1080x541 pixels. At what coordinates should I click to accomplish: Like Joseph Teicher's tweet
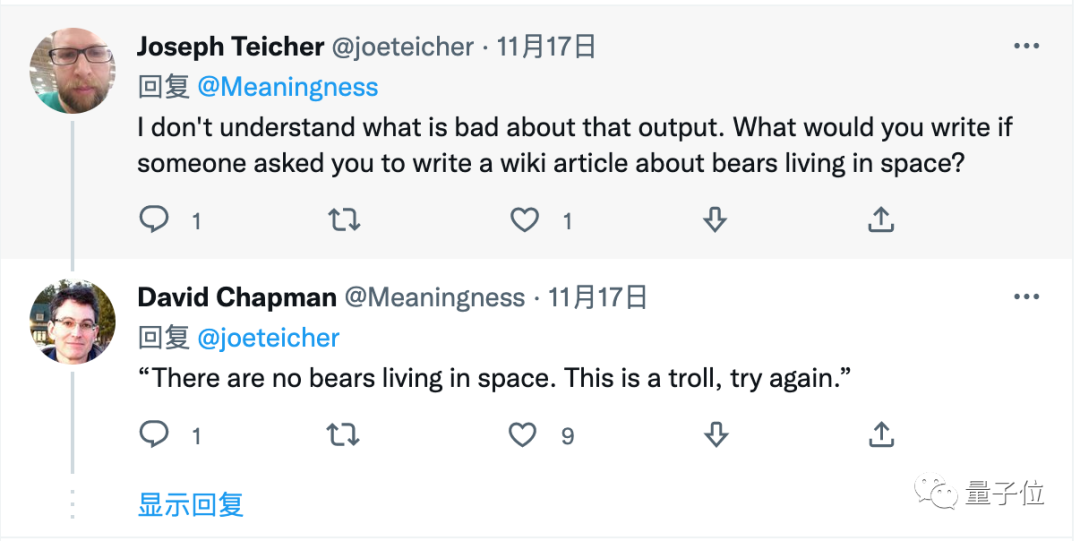(524, 220)
